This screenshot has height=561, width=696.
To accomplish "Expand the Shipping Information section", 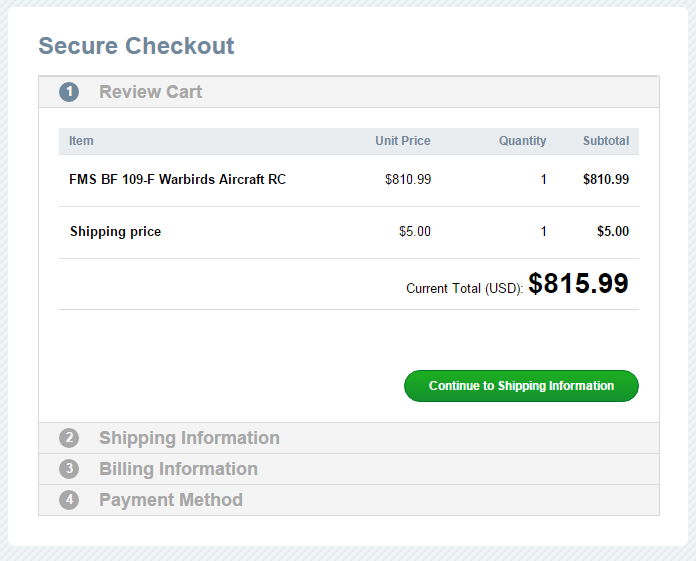I will click(189, 438).
